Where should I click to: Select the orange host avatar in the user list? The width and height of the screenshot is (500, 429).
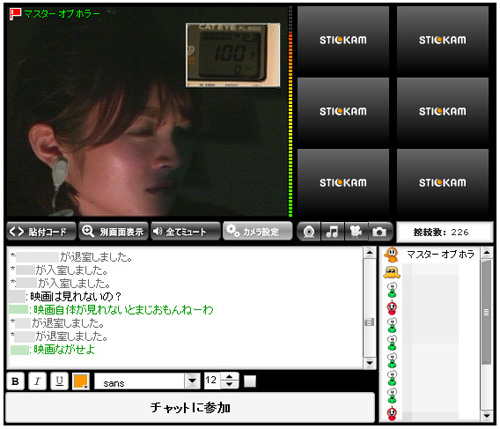click(x=392, y=255)
